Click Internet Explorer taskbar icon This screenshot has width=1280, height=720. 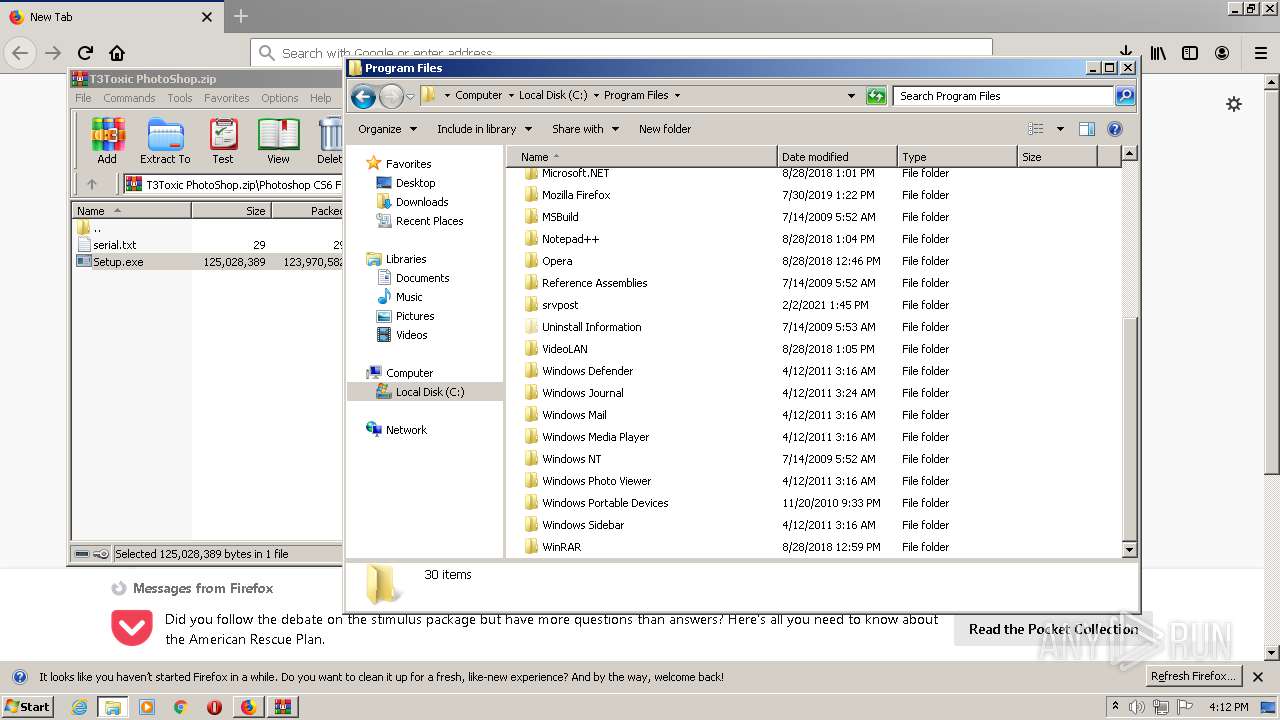pos(79,707)
